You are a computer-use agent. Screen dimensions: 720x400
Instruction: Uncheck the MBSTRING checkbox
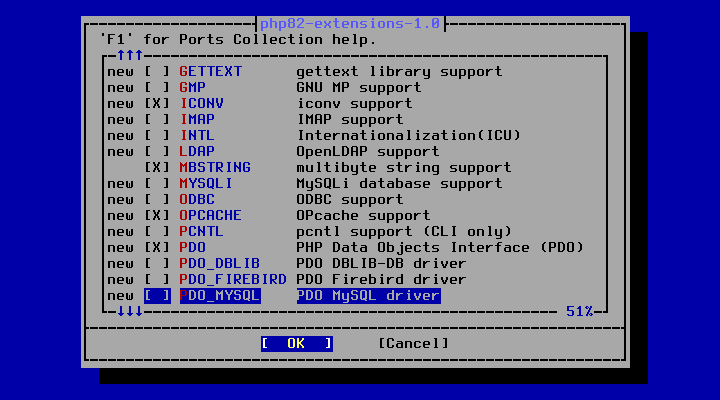157,168
